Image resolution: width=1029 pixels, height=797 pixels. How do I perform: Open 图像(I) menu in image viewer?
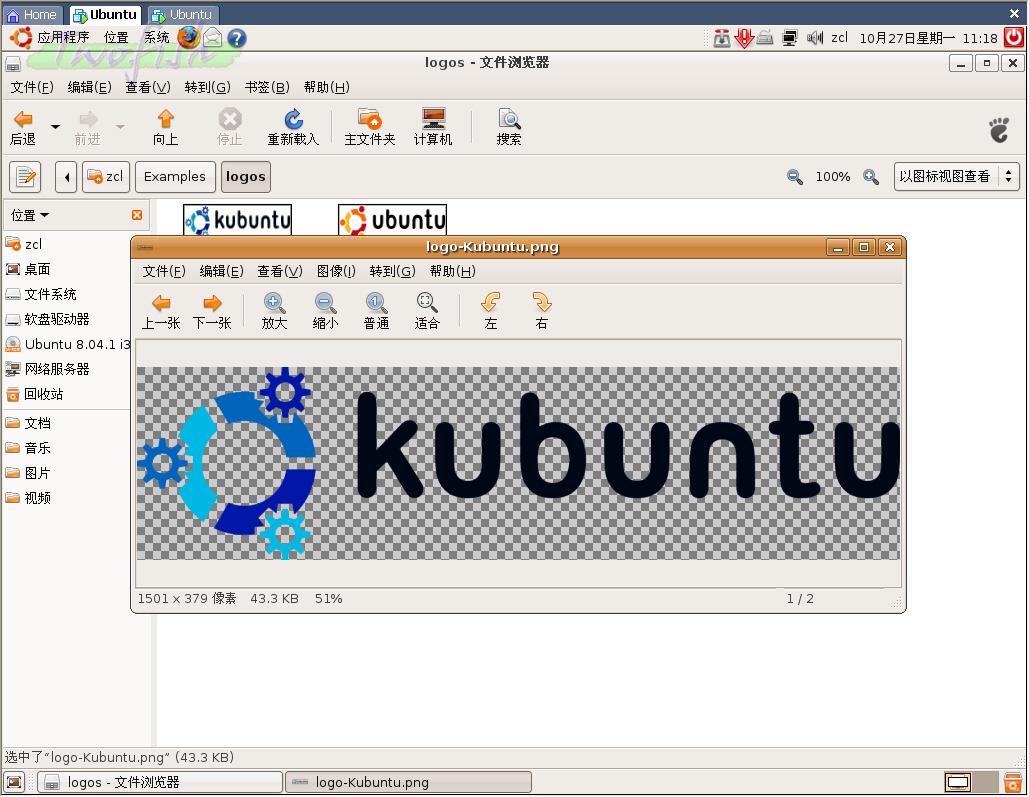click(x=336, y=271)
